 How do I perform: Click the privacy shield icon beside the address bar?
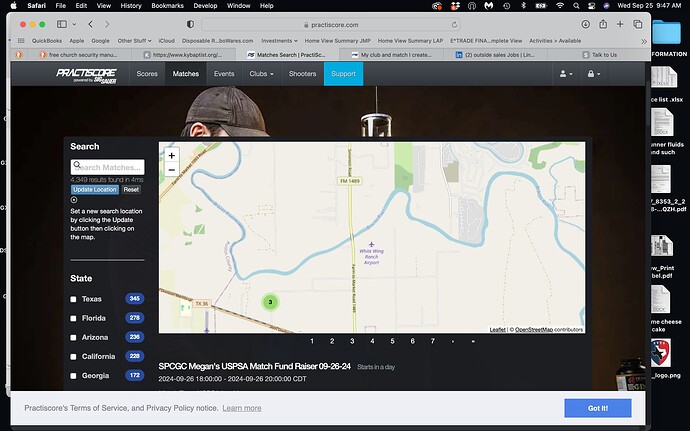[190, 24]
